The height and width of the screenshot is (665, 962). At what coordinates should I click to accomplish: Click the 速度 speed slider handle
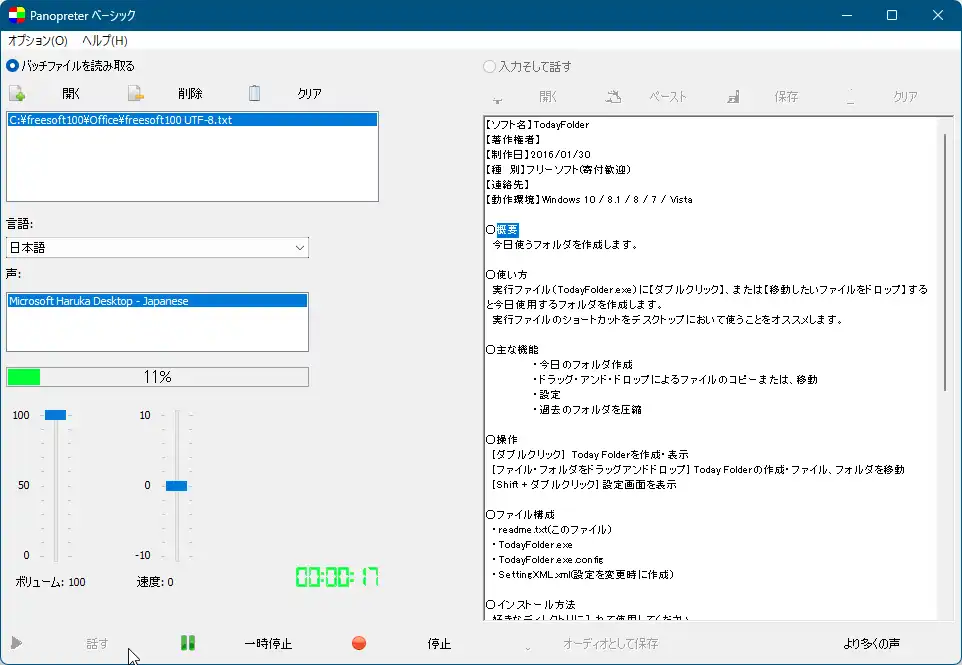pyautogui.click(x=176, y=485)
